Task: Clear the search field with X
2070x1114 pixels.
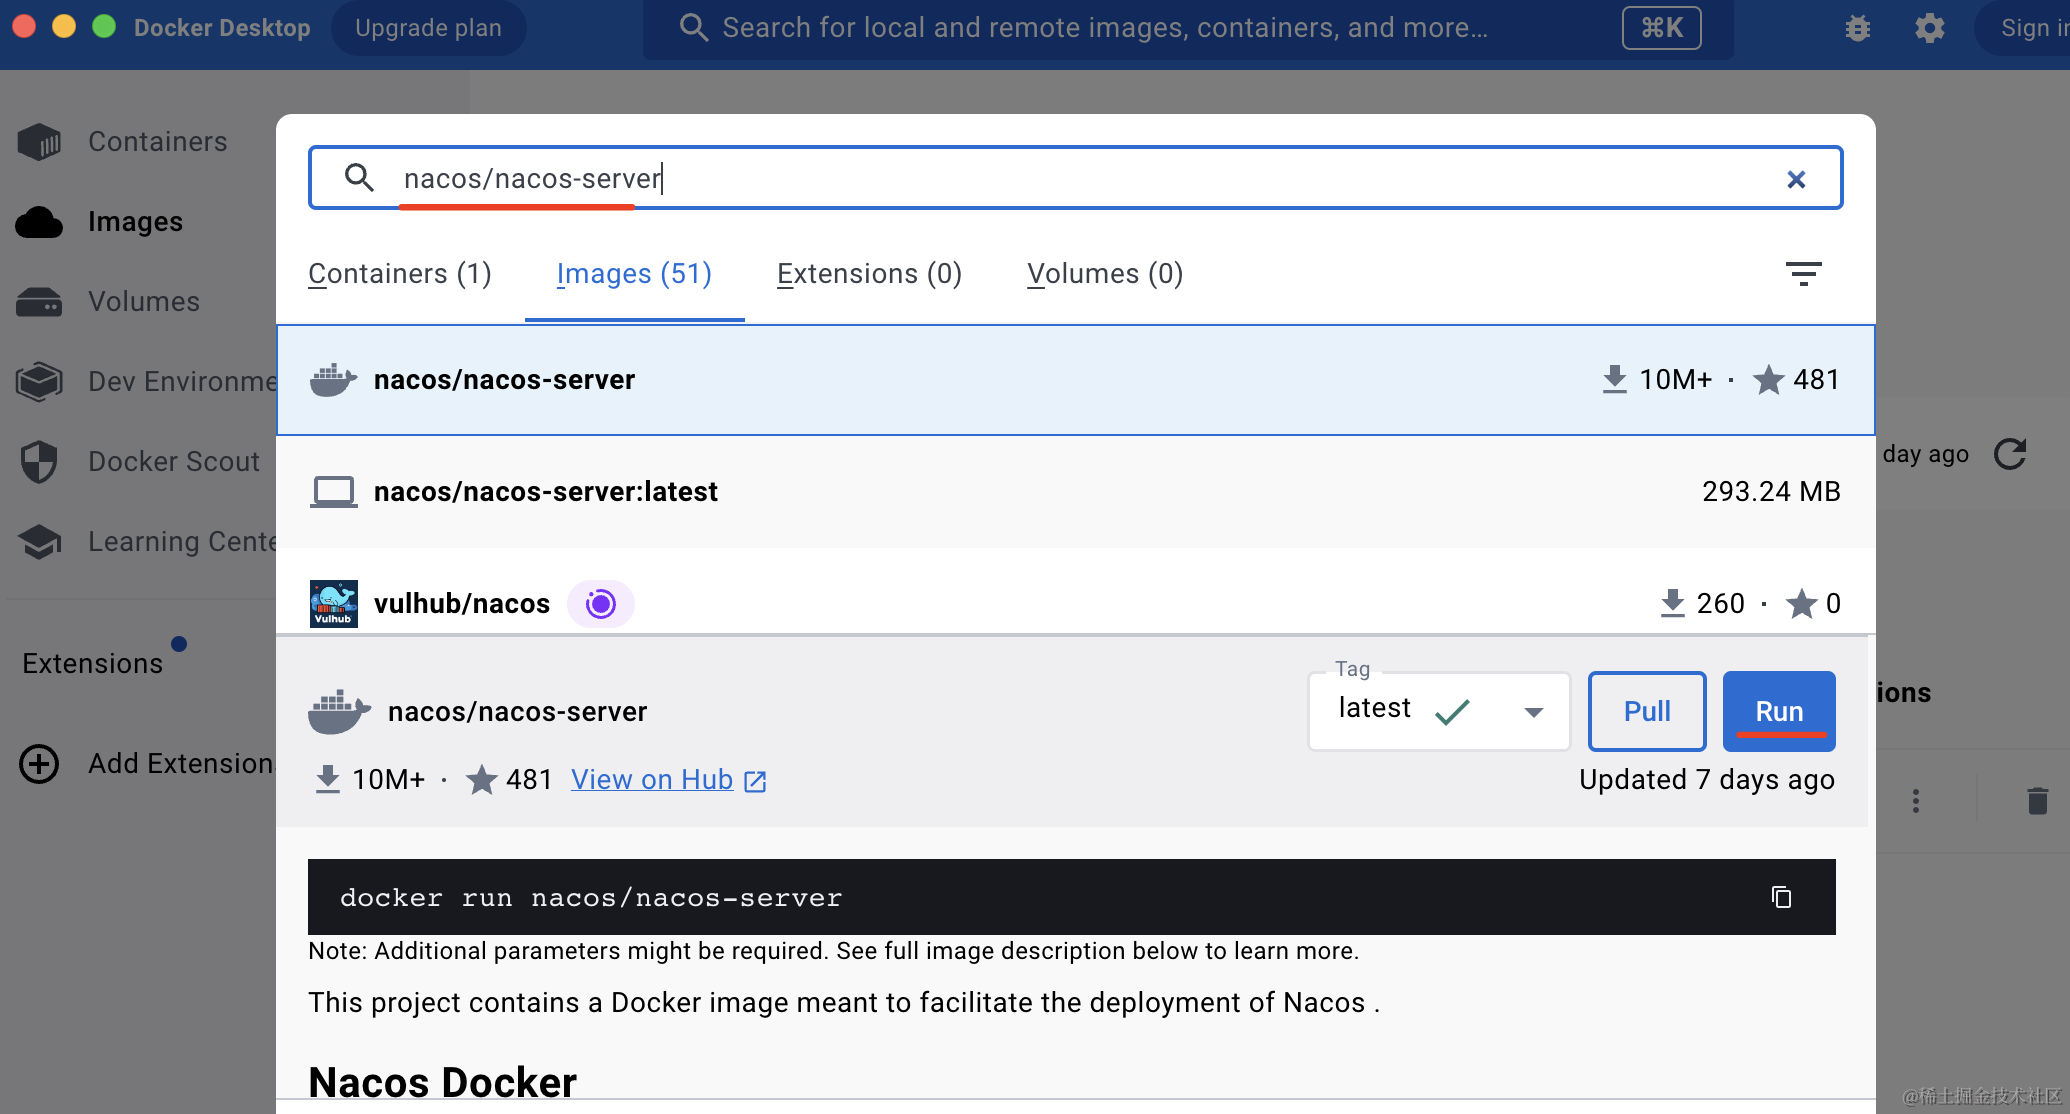Action: coord(1796,179)
